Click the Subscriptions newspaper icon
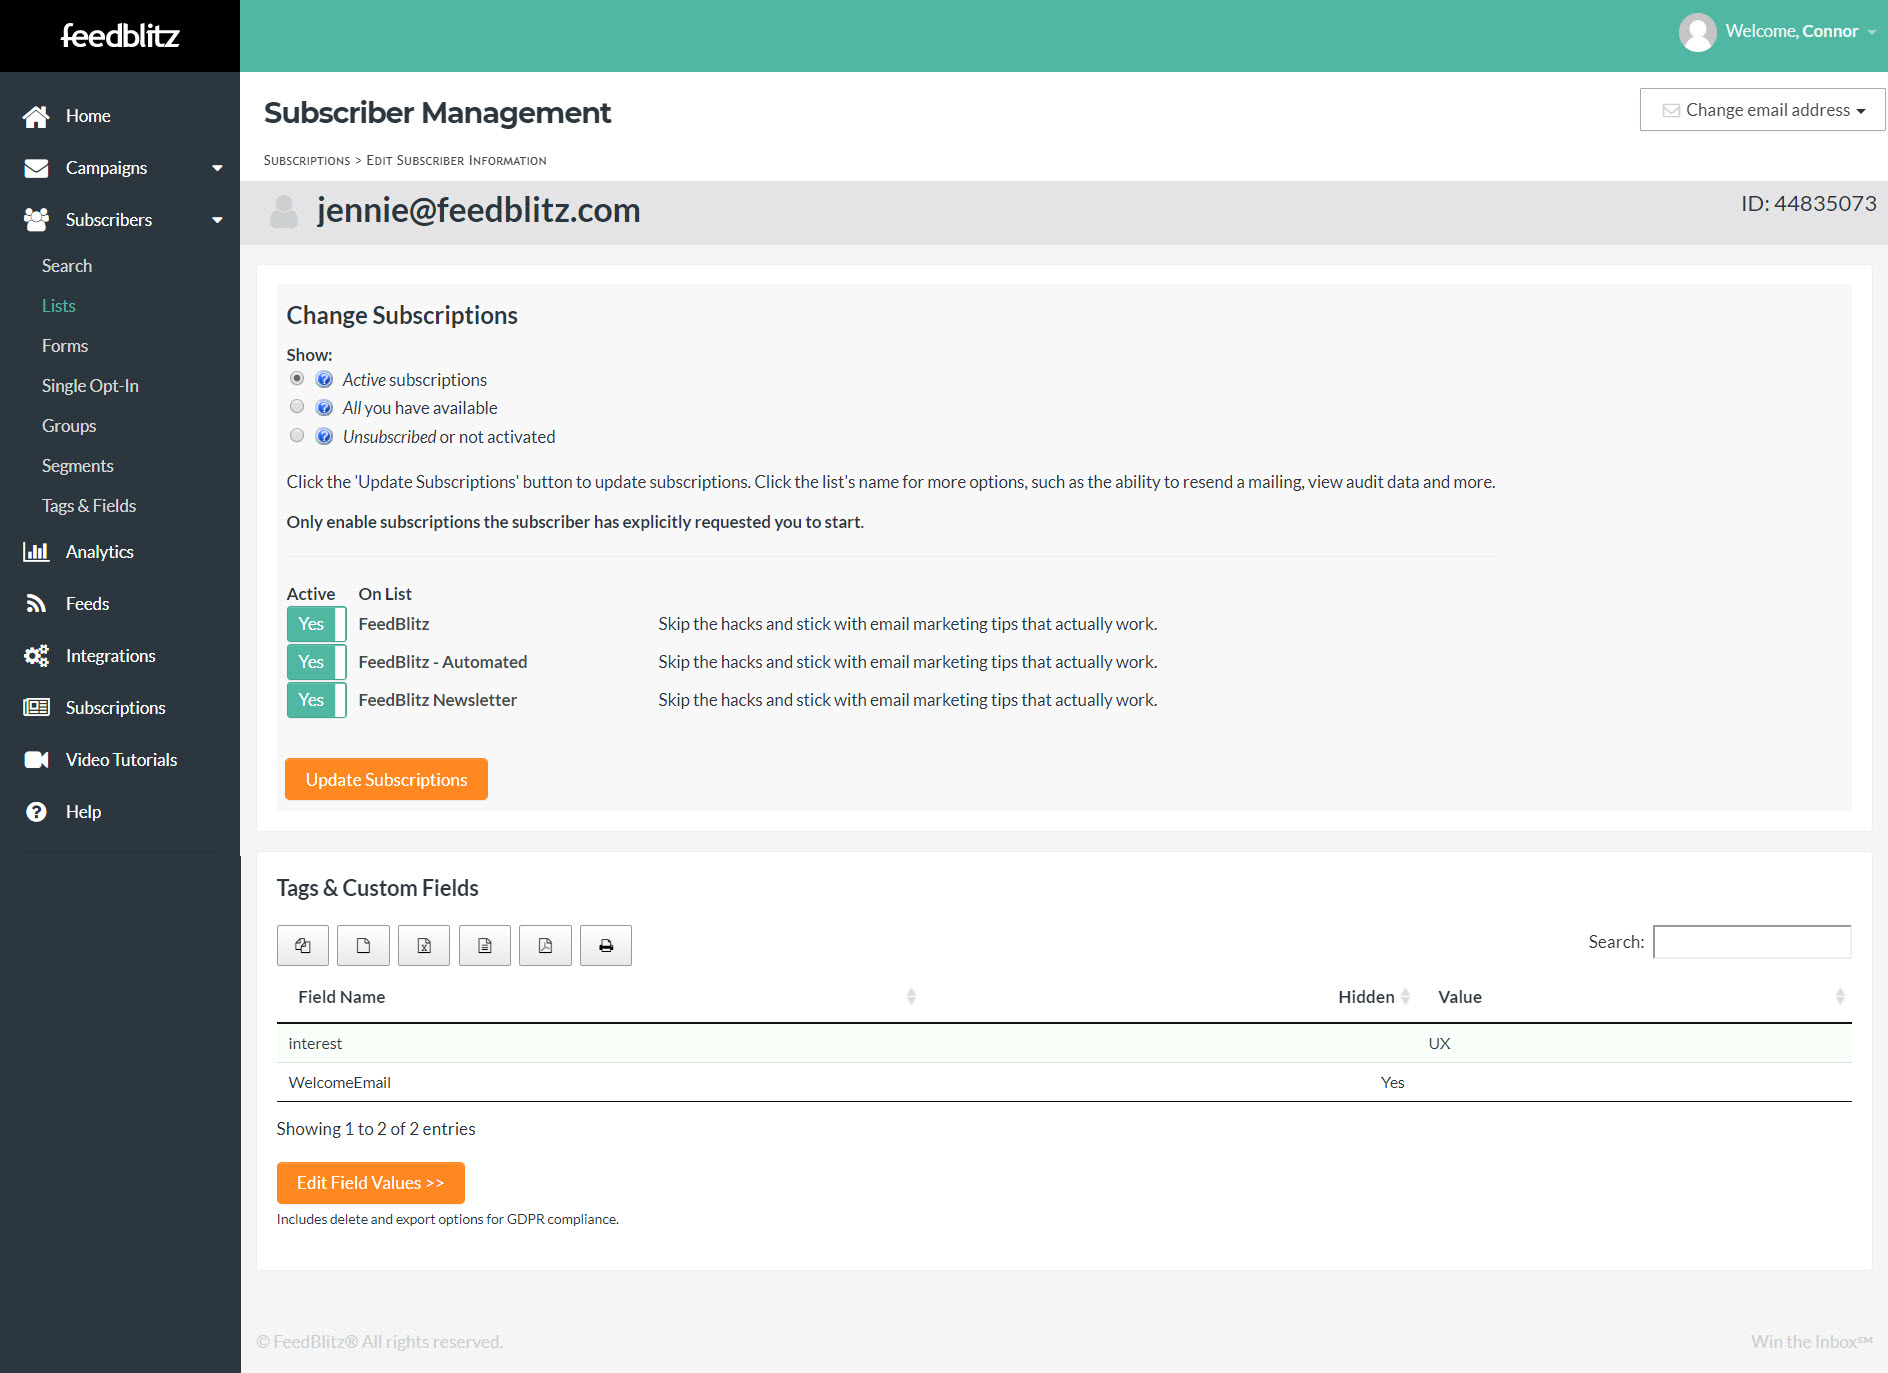 36,708
